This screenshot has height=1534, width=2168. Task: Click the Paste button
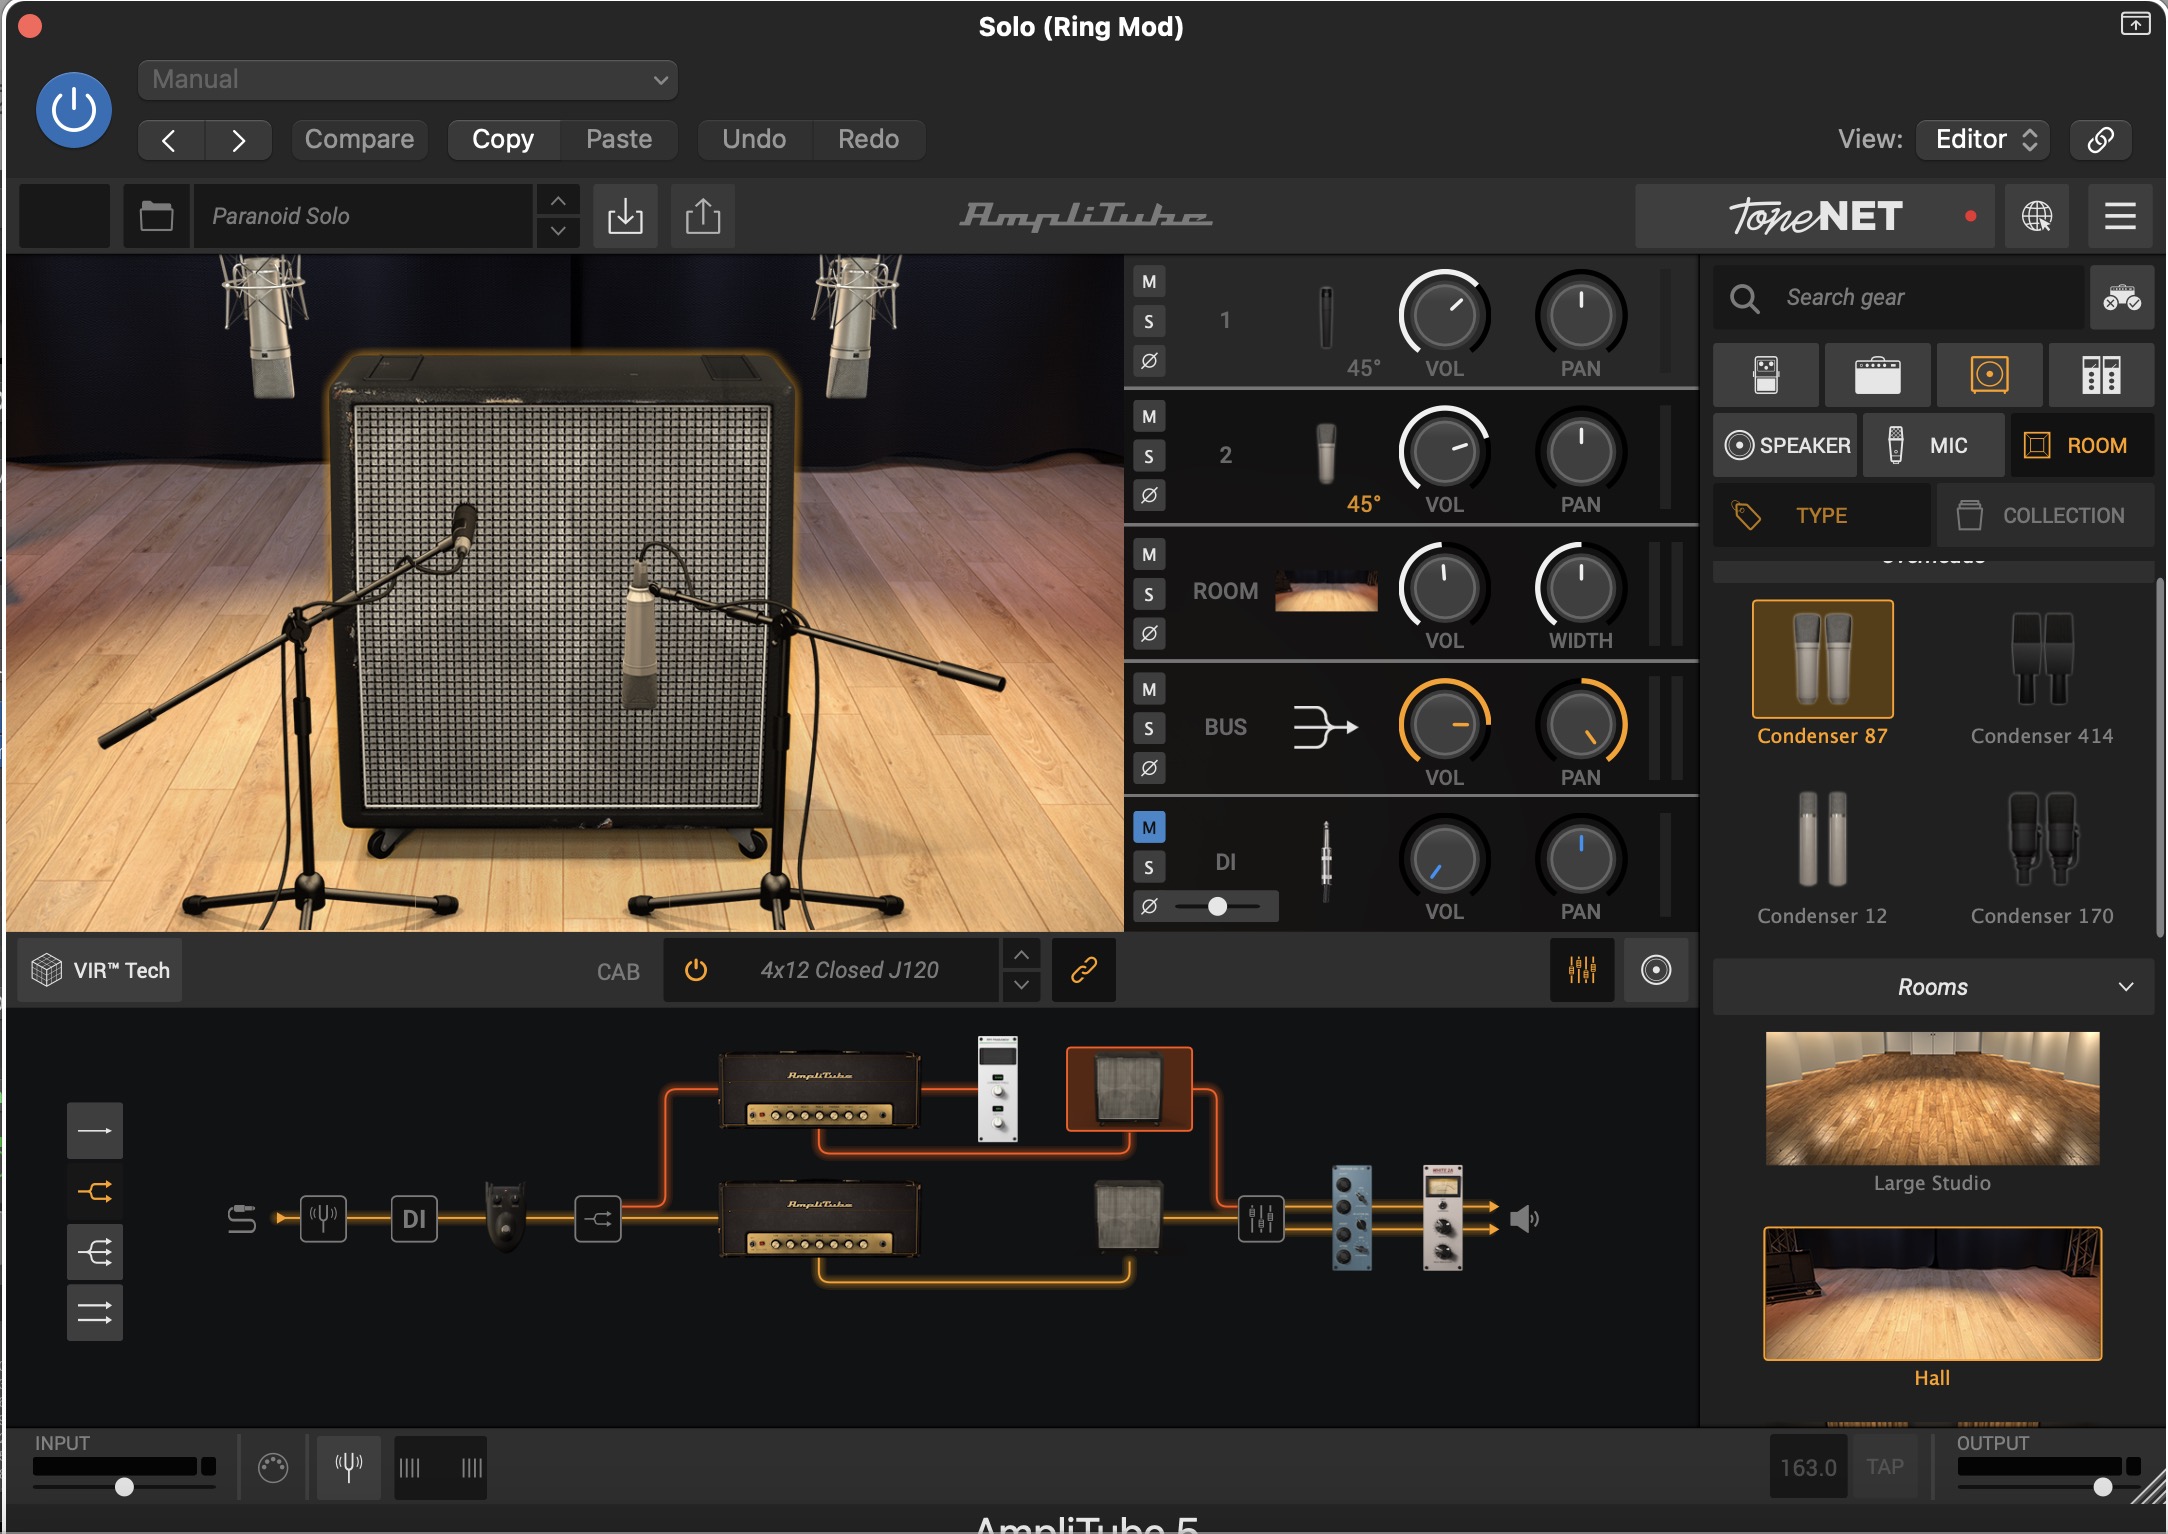click(619, 140)
